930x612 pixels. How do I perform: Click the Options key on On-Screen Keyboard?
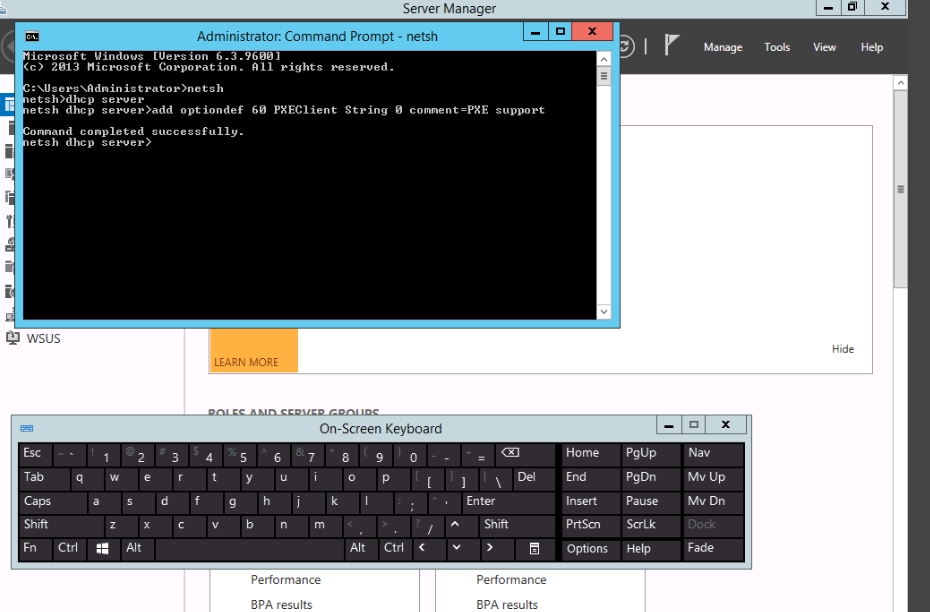(590, 549)
